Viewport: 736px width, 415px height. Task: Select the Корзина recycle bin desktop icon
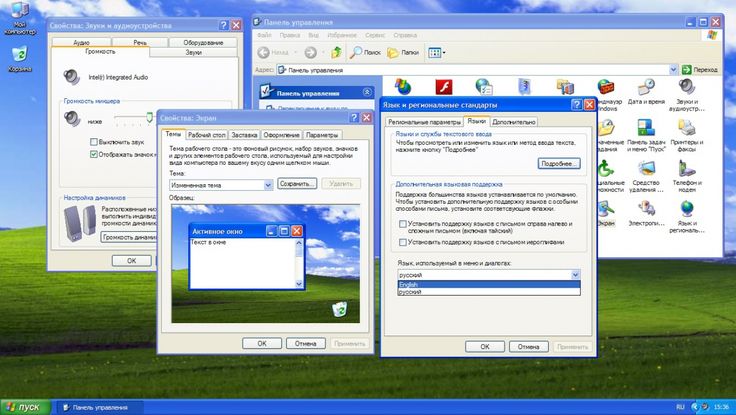(19, 59)
